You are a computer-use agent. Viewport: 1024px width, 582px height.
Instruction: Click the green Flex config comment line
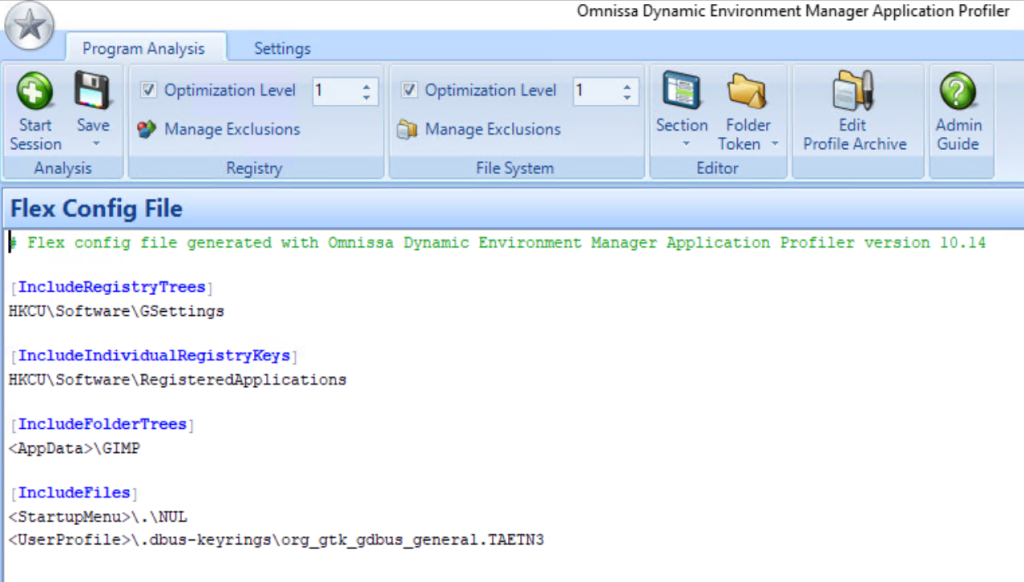[498, 242]
